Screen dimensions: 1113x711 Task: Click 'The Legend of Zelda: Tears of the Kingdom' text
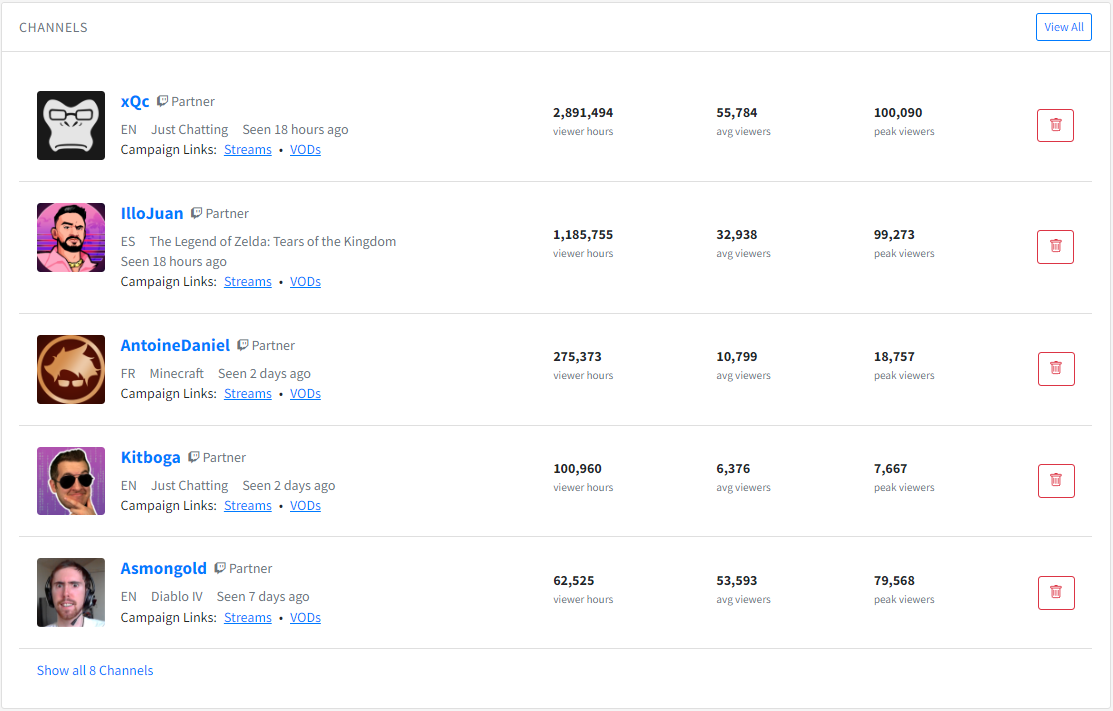click(x=273, y=242)
